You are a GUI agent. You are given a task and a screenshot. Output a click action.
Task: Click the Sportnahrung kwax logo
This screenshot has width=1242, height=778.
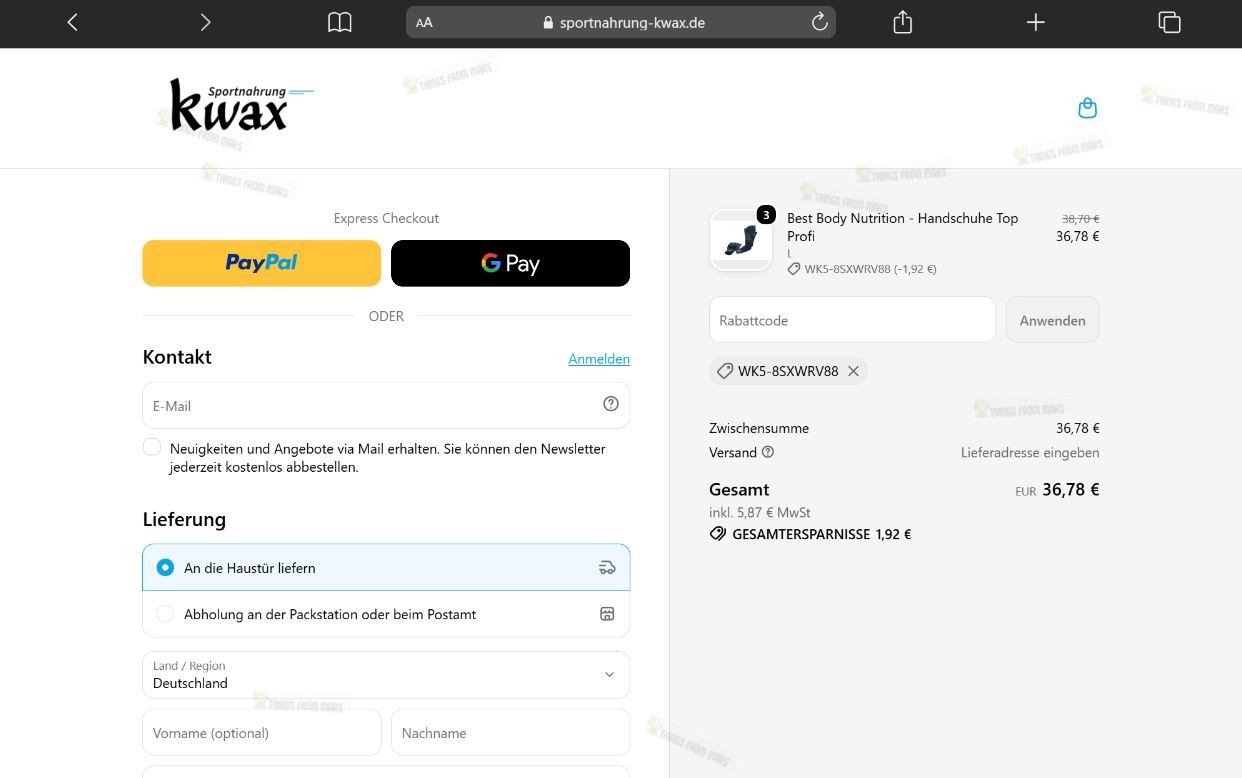pyautogui.click(x=240, y=106)
